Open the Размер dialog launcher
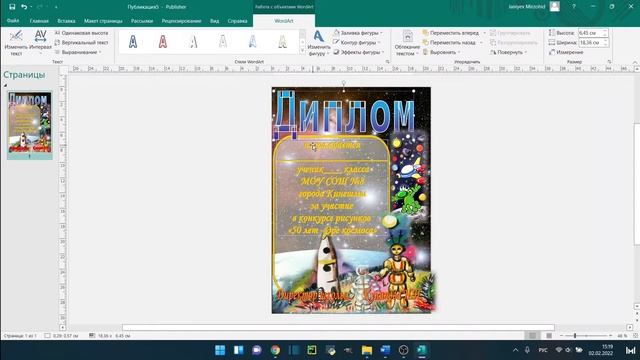The image size is (640, 360). tap(609, 62)
